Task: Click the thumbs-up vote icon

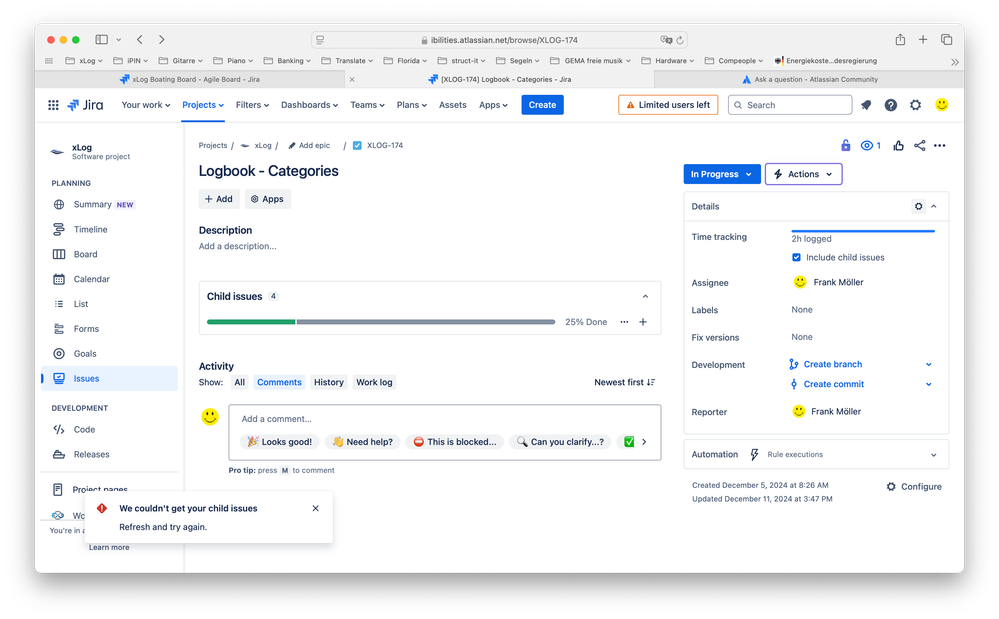Action: 898,145
